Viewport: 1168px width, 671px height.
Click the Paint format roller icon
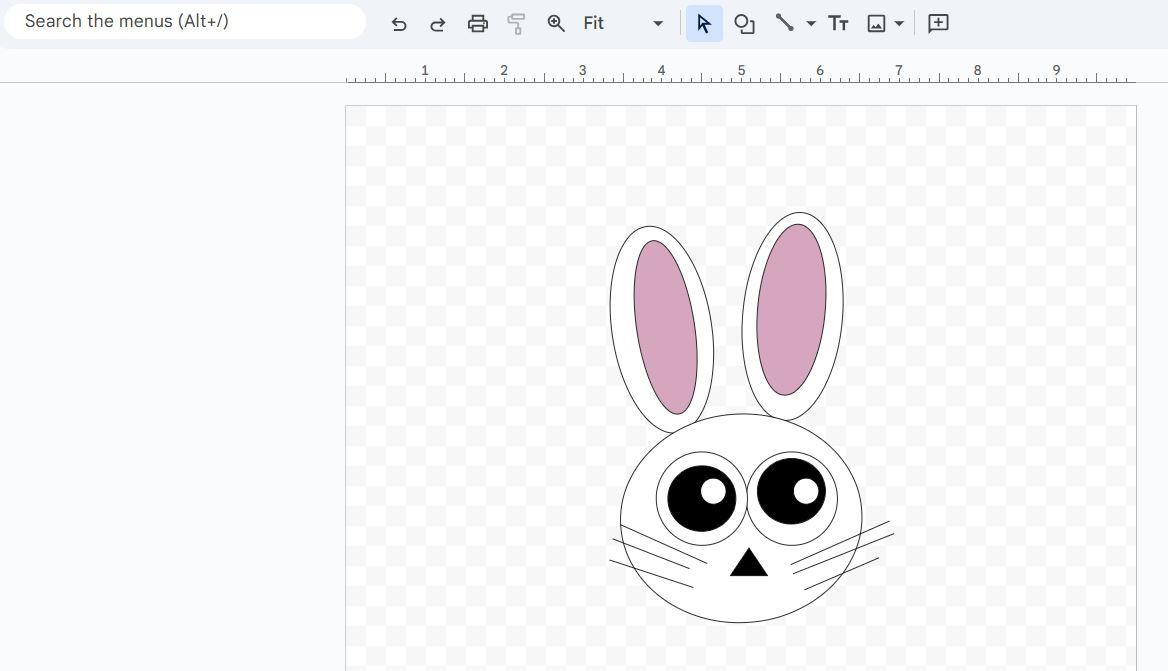(517, 24)
